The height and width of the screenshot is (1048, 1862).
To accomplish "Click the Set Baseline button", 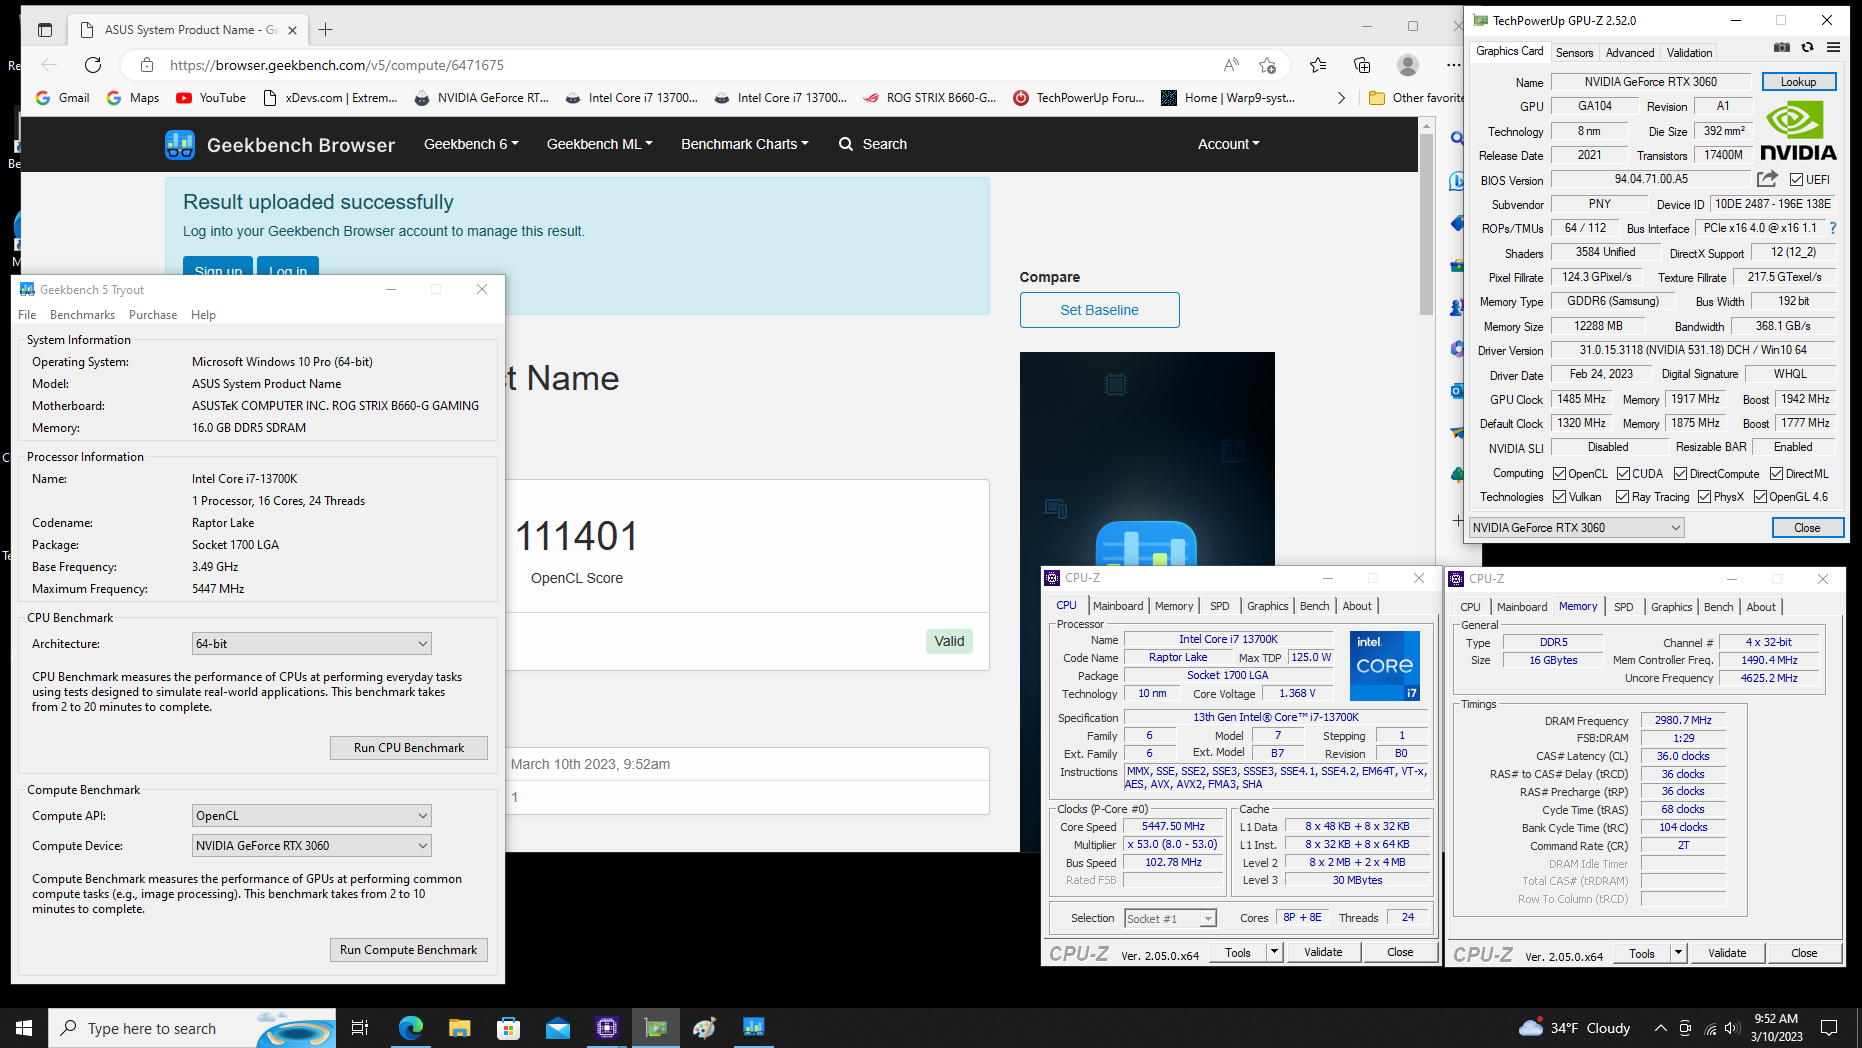I will (x=1099, y=310).
